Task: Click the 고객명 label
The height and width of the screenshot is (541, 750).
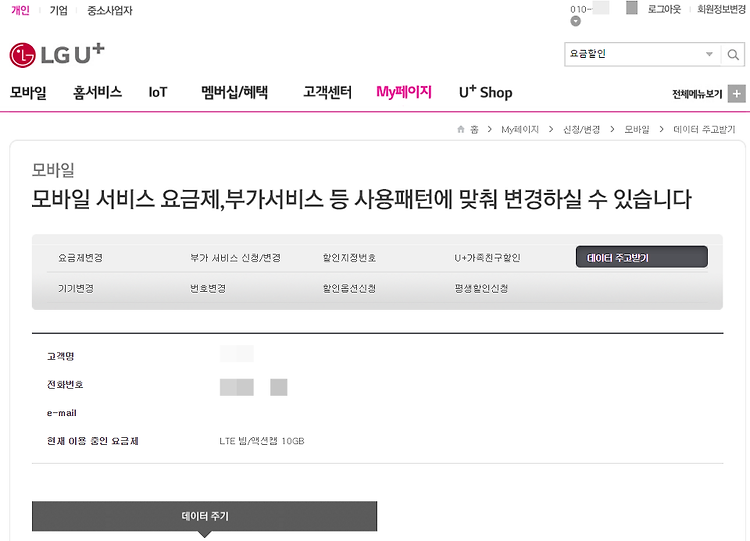Action: tap(60, 356)
